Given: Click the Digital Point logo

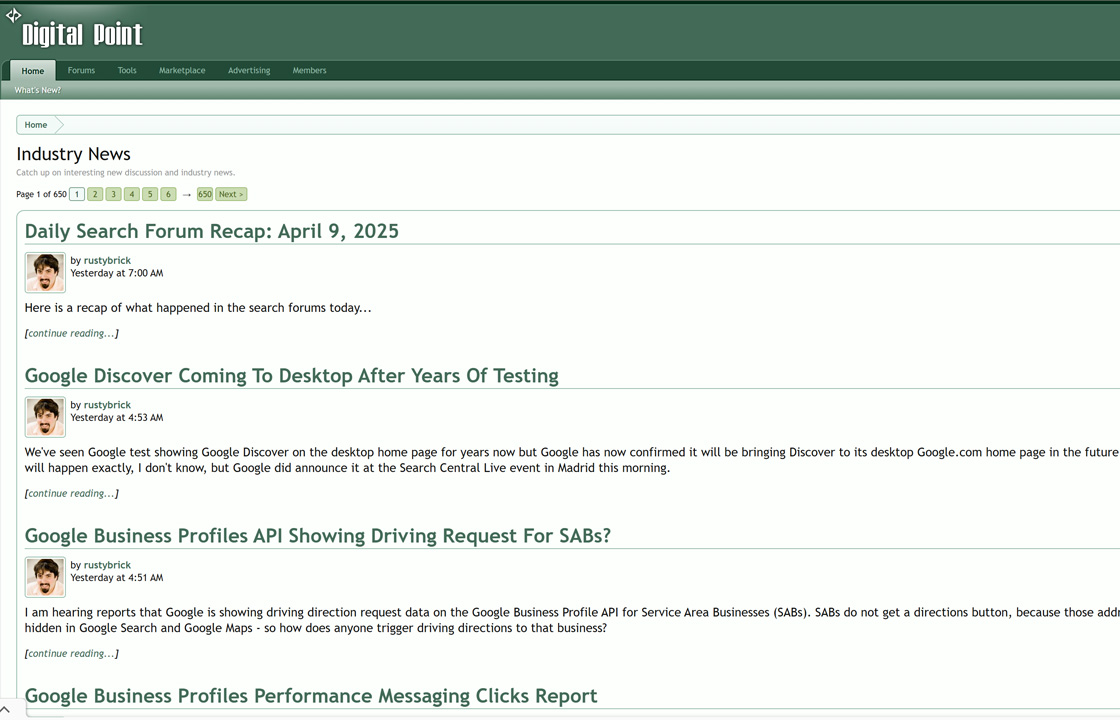Looking at the screenshot, I should pos(75,30).
